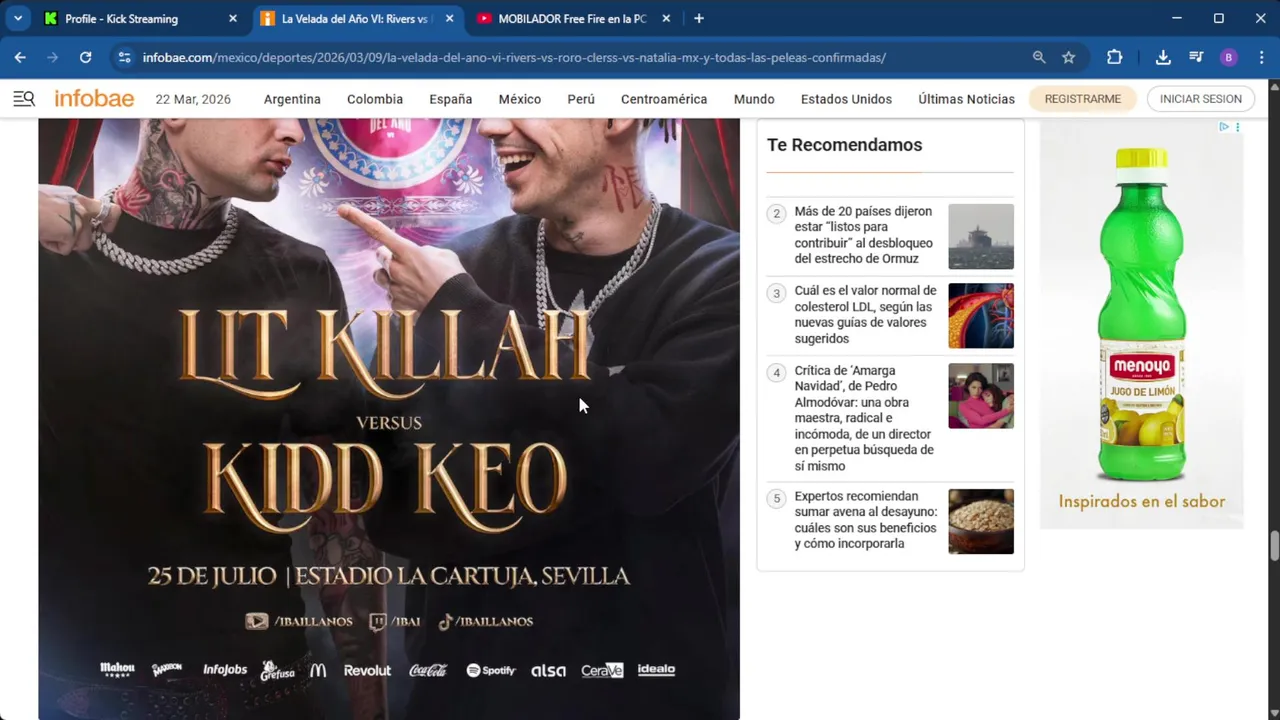Image resolution: width=1280 pixels, height=720 pixels.
Task: Open the Perú section
Action: point(581,99)
